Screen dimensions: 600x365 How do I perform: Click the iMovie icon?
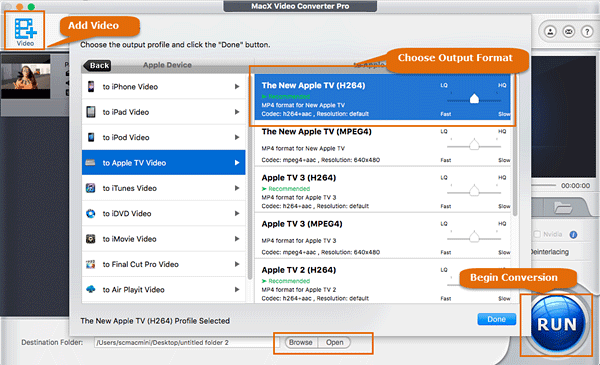click(91, 239)
